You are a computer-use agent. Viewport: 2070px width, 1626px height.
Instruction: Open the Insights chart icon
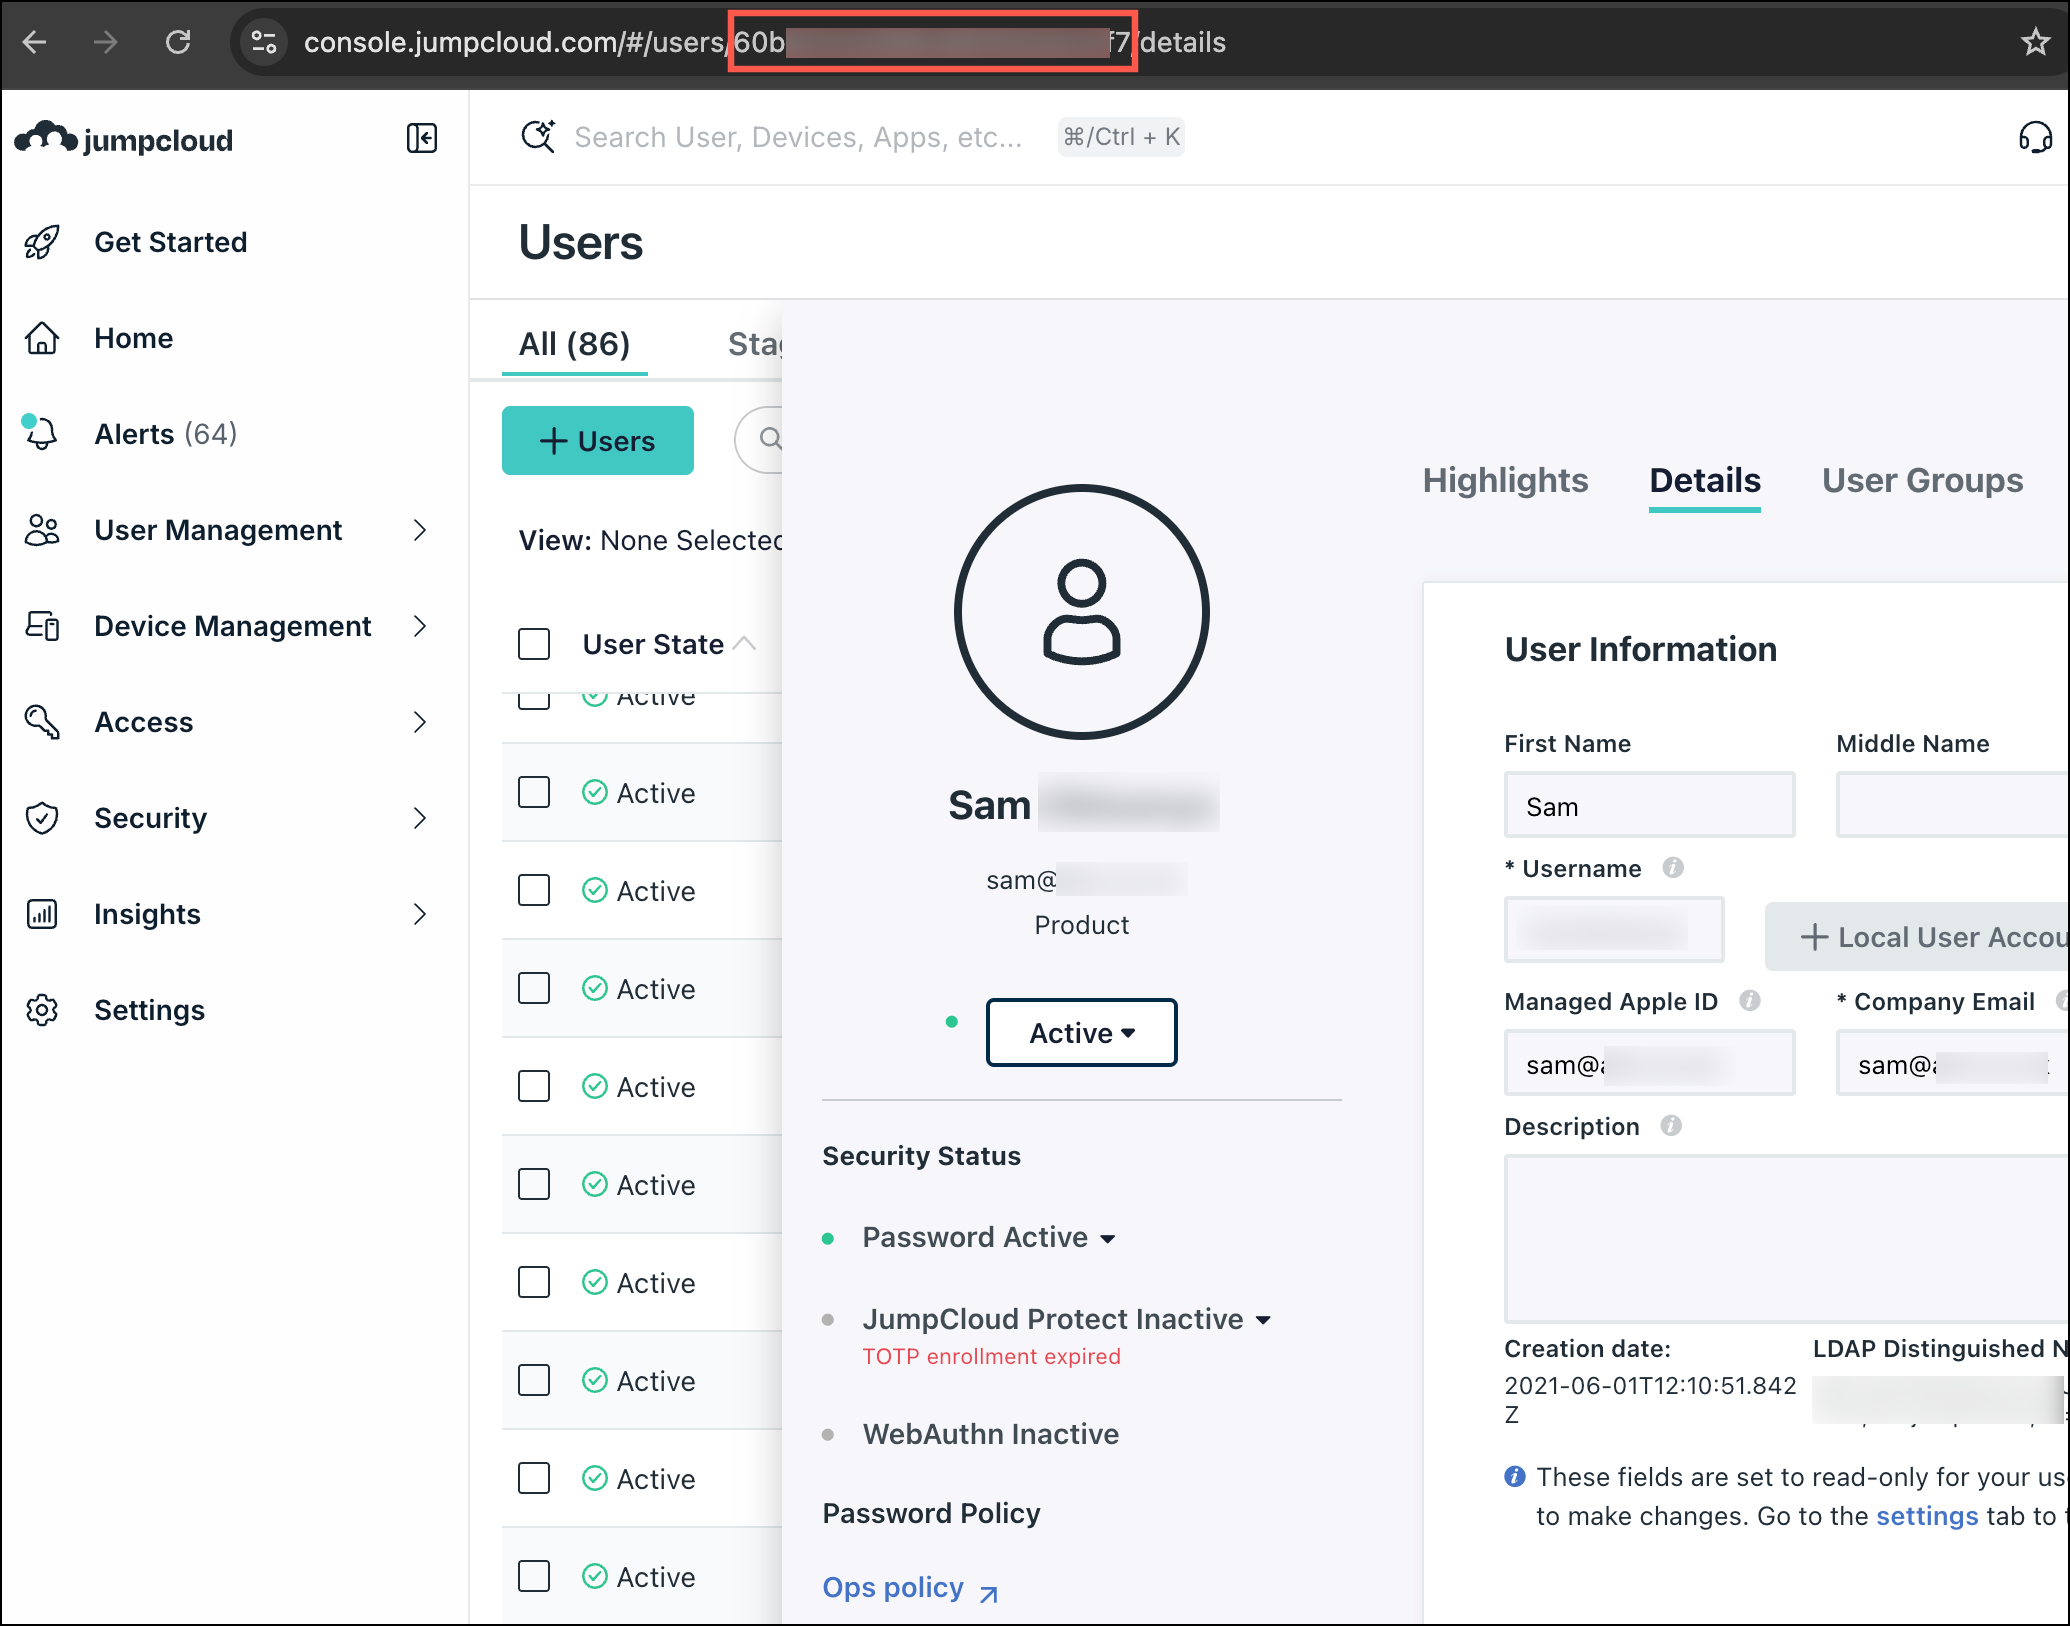[41, 914]
